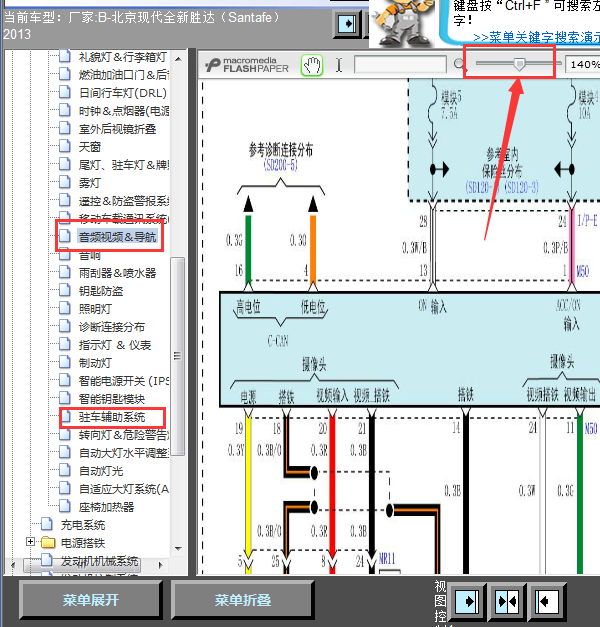Select 礼貌灯&行李箱灯 tree item
Viewport: 600px width, 627px height.
pos(122,57)
